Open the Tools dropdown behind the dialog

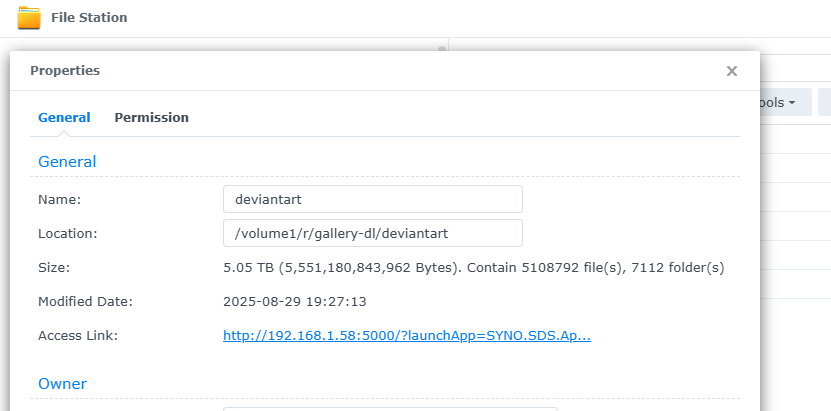(x=785, y=102)
